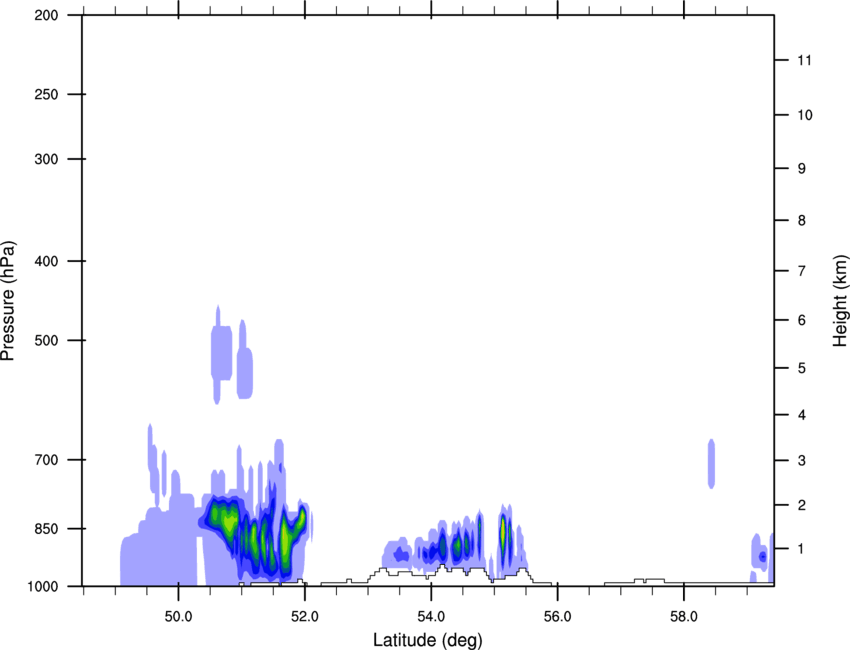This screenshot has height=650, width=850.
Task: Click the 500 pressure tick label
Action: tap(46, 340)
